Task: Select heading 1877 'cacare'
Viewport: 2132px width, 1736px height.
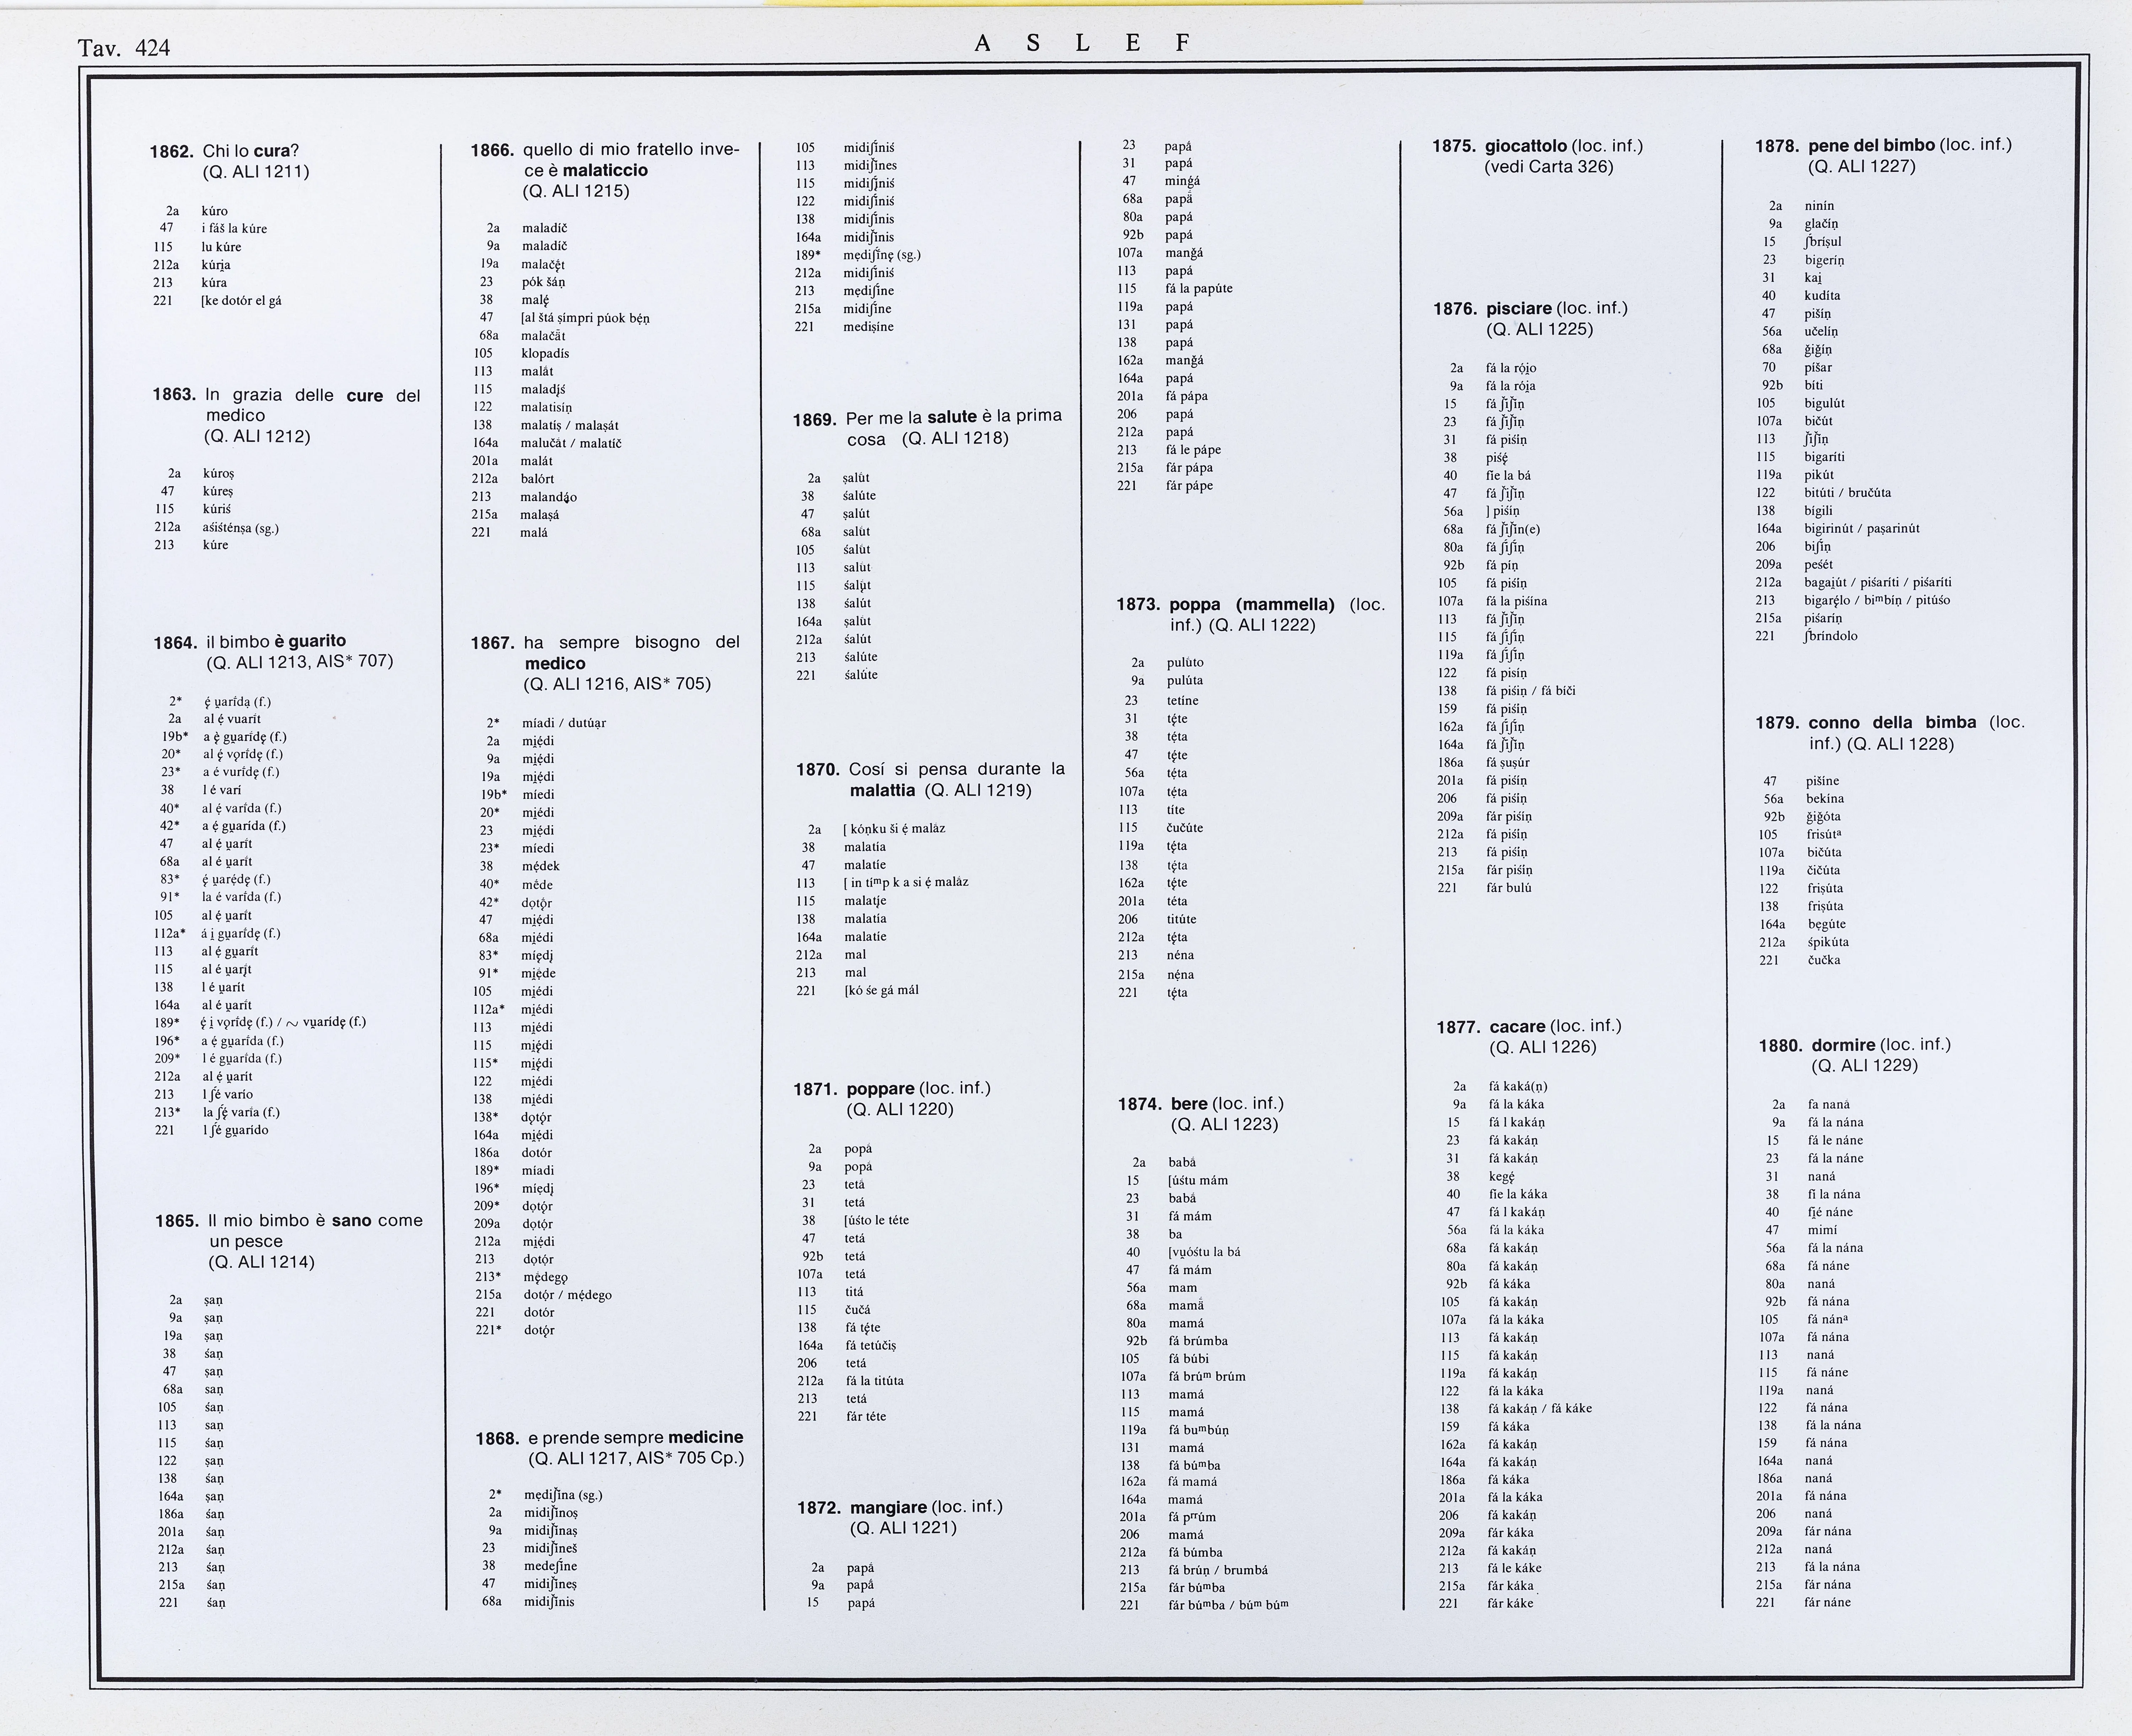Action: (1517, 1027)
